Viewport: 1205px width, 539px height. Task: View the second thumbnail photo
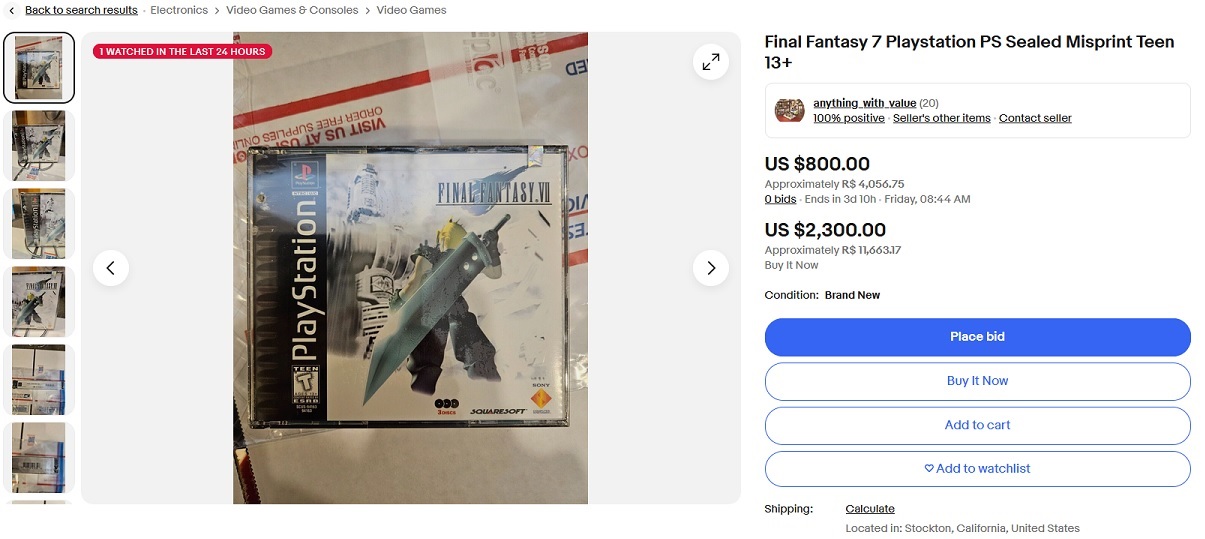[39, 146]
